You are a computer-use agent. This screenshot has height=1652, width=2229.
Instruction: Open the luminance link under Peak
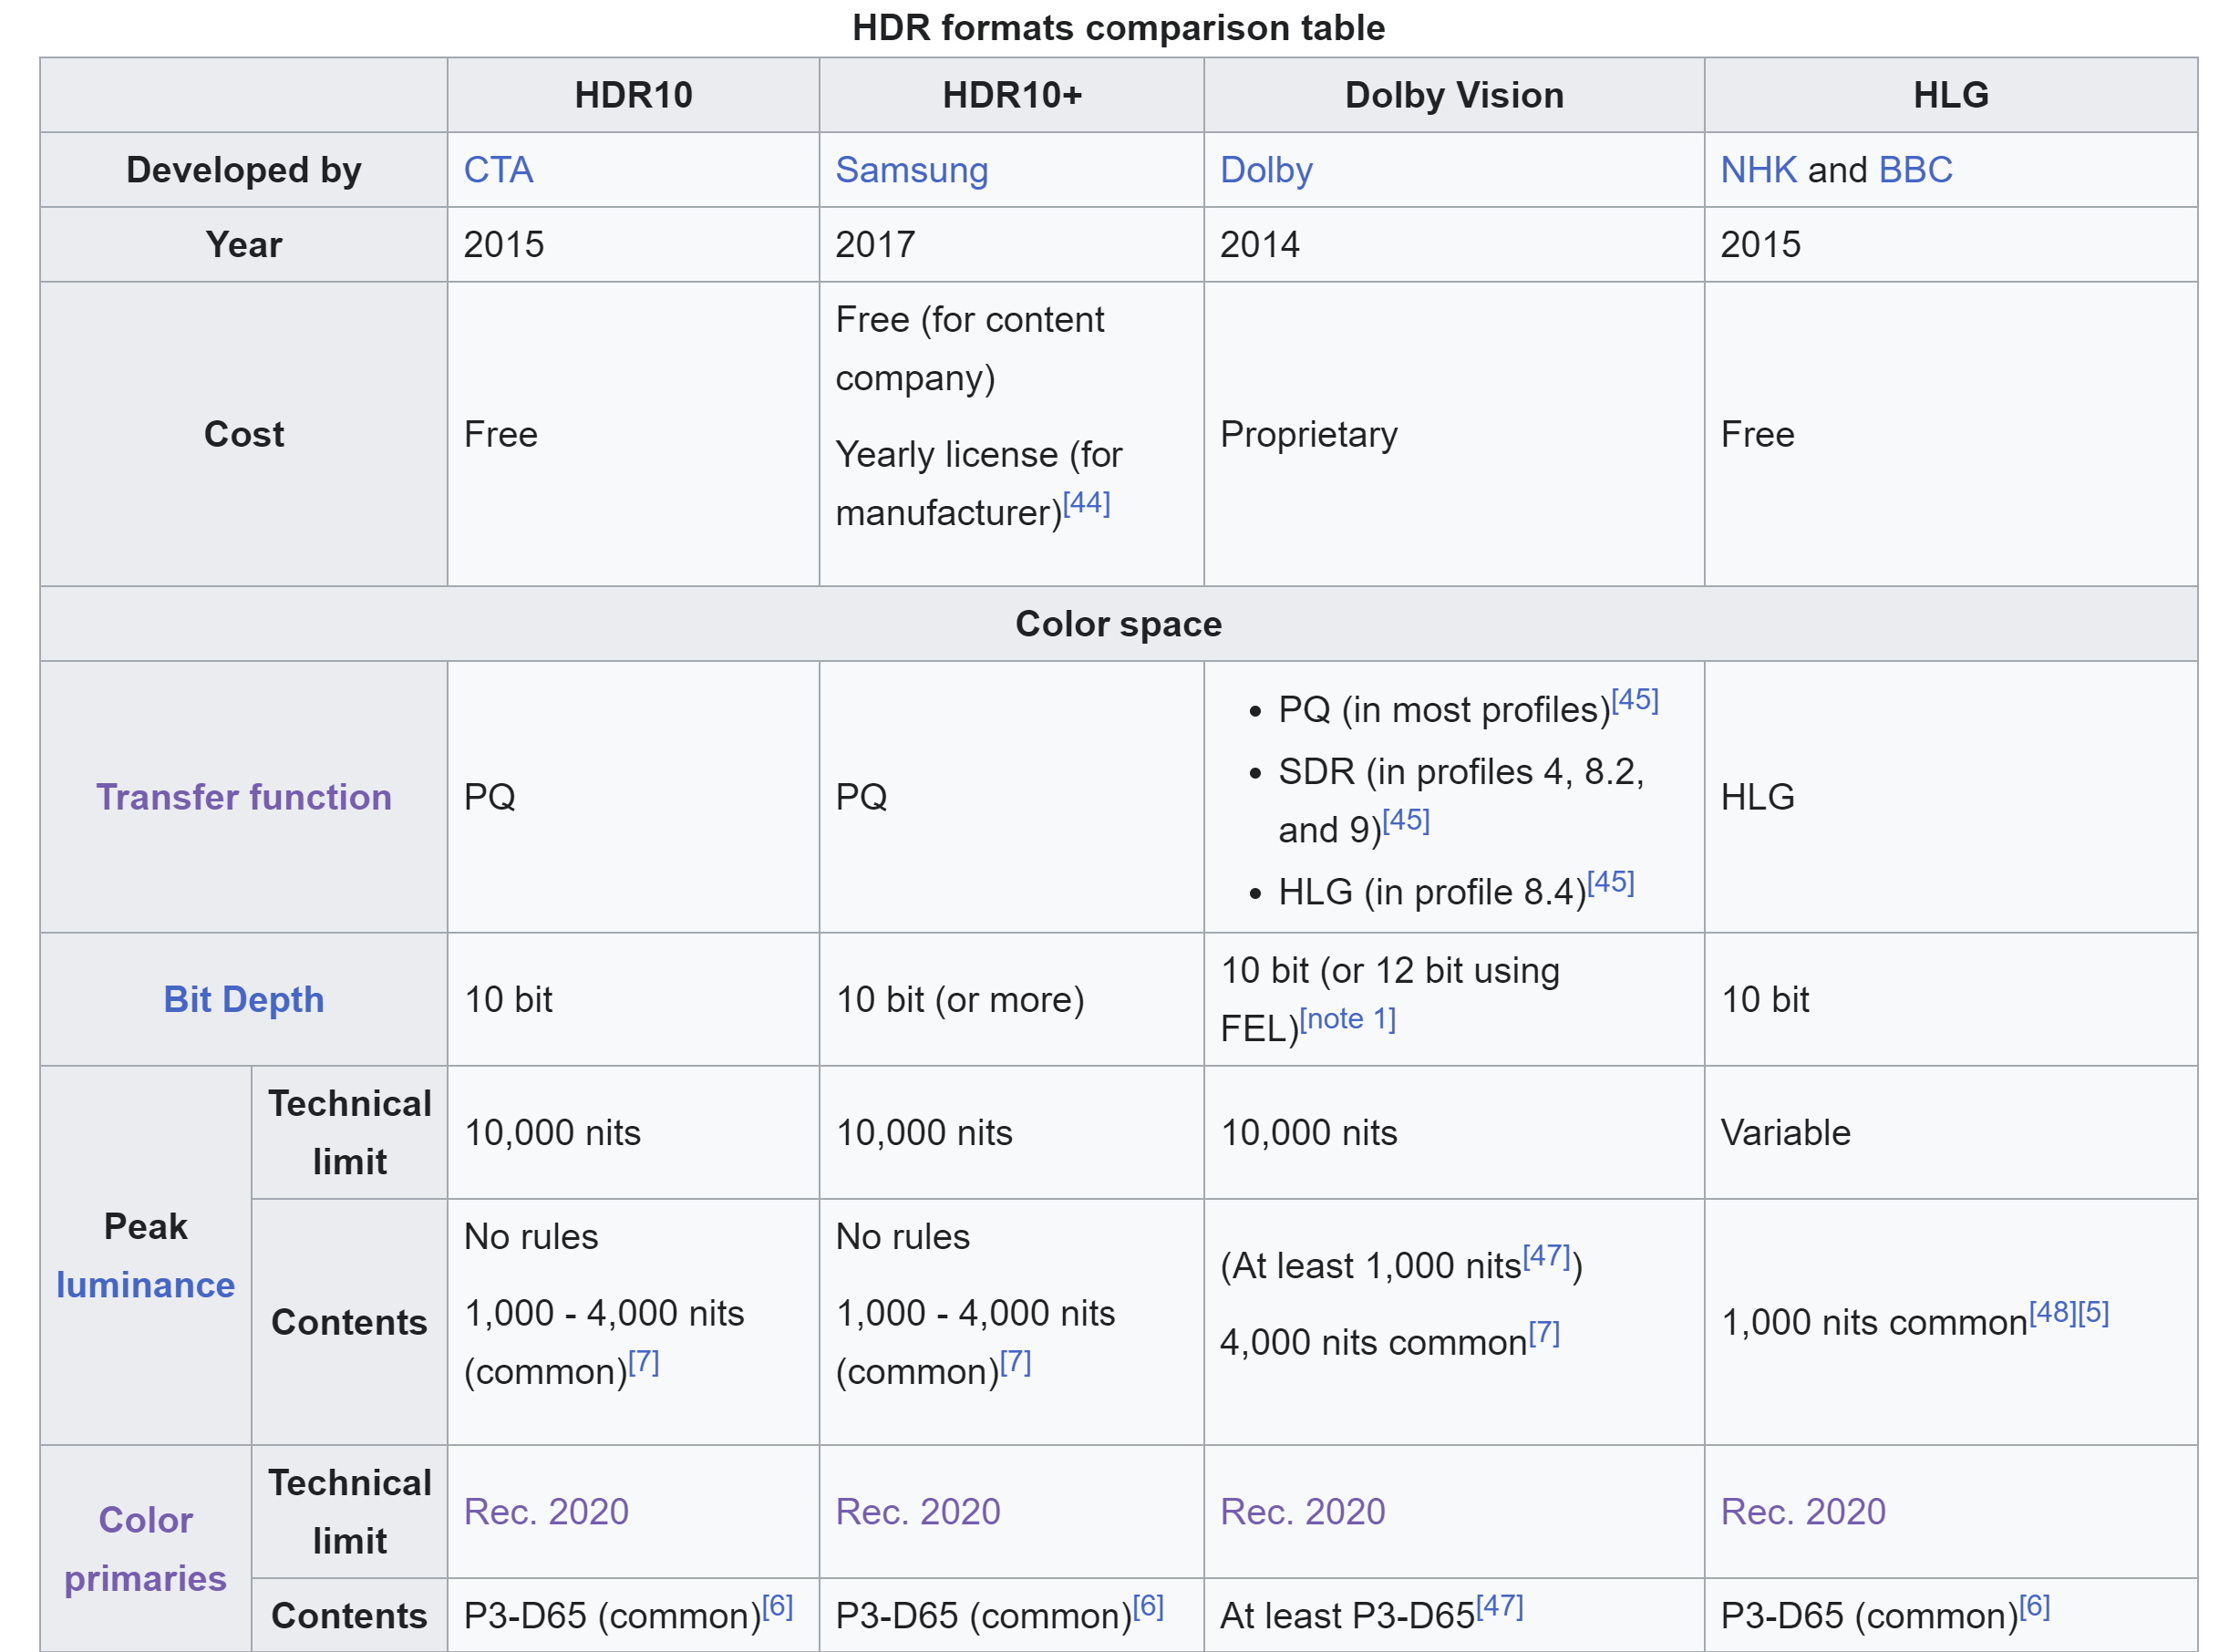click(x=145, y=1285)
